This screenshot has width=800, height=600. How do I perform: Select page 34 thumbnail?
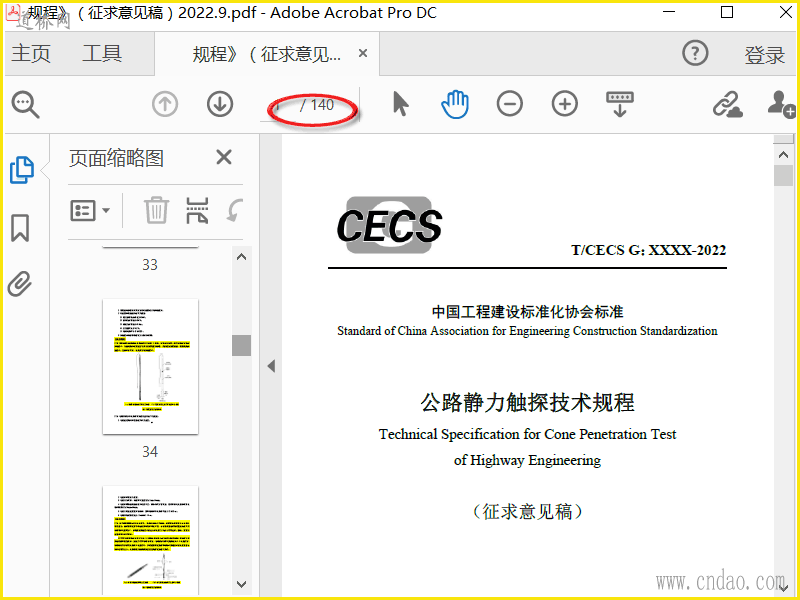pyautogui.click(x=151, y=367)
